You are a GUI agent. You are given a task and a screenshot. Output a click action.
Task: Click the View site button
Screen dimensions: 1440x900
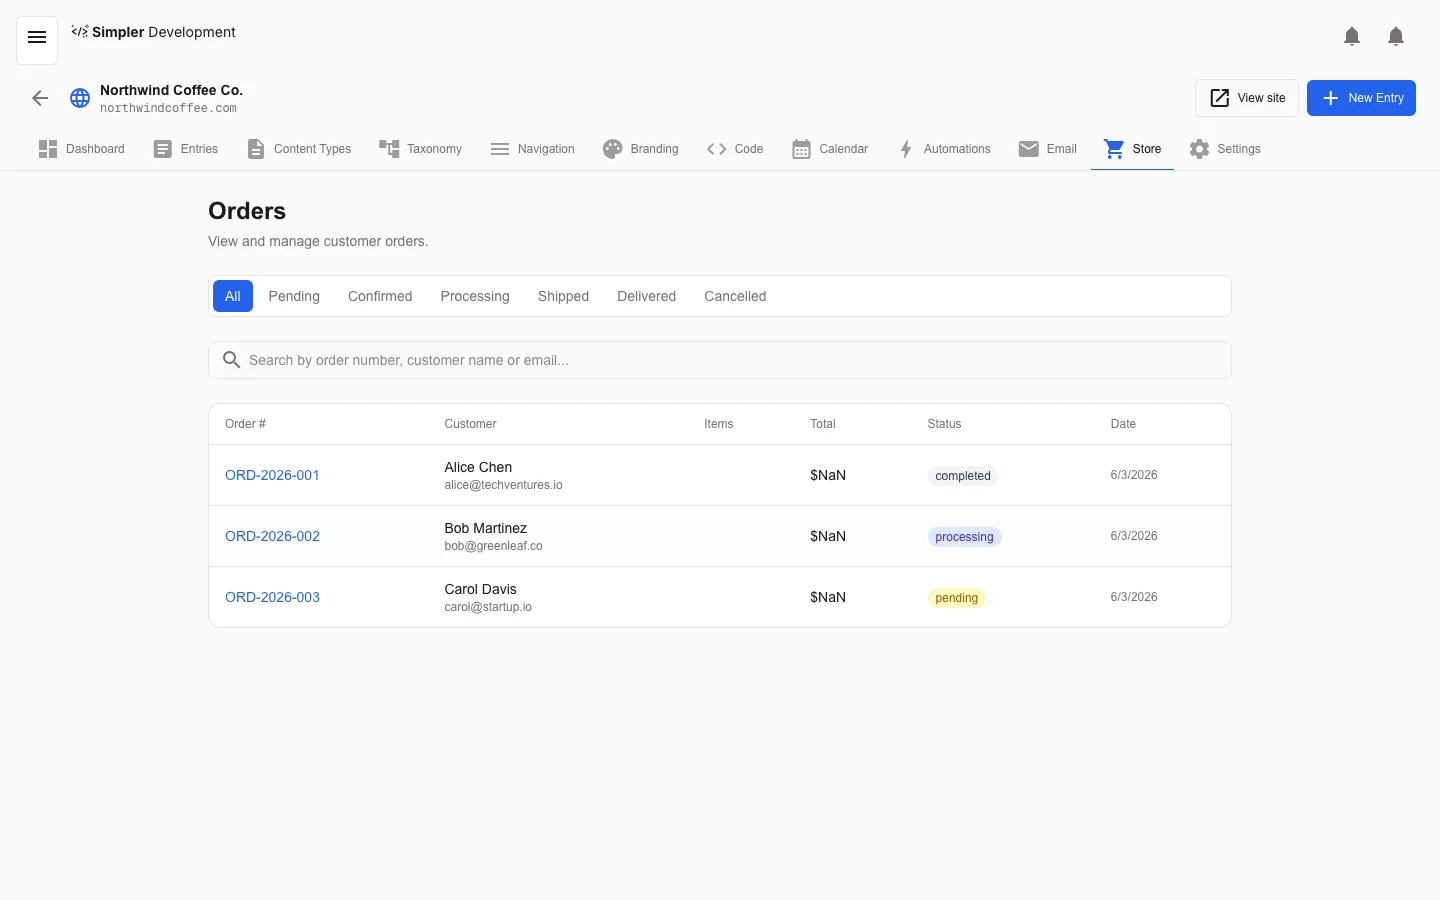[1247, 98]
